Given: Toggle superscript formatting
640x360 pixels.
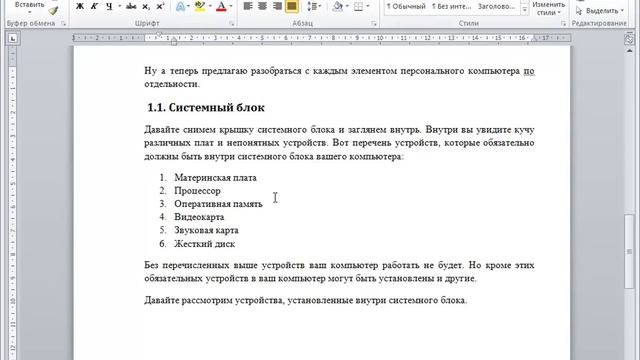Looking at the screenshot, I should click(160, 6).
